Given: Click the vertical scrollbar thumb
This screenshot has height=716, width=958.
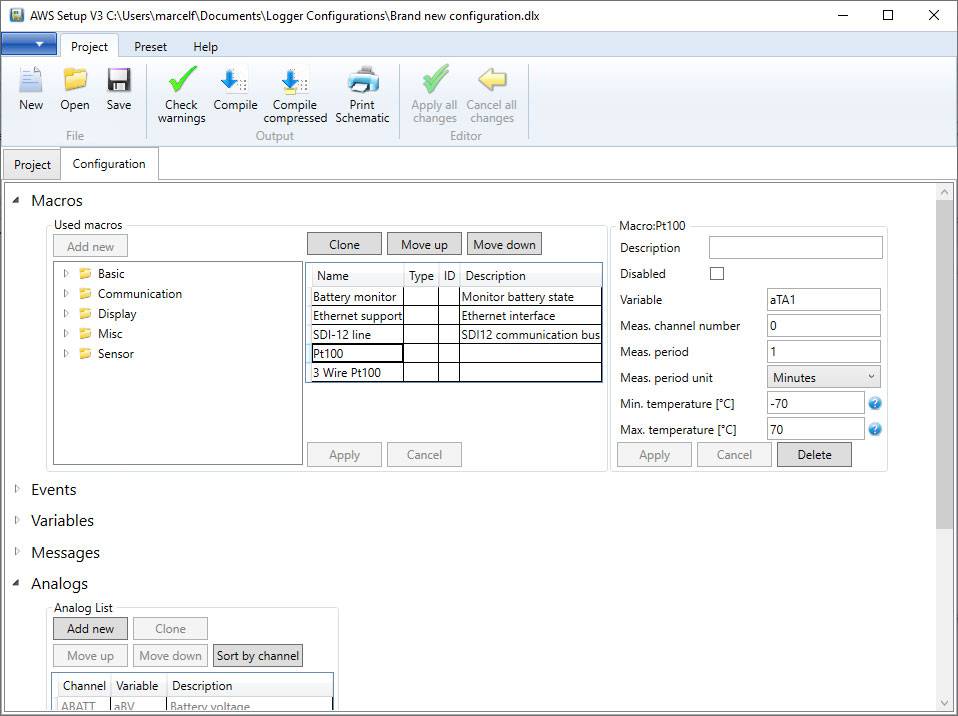Looking at the screenshot, I should click(x=945, y=364).
